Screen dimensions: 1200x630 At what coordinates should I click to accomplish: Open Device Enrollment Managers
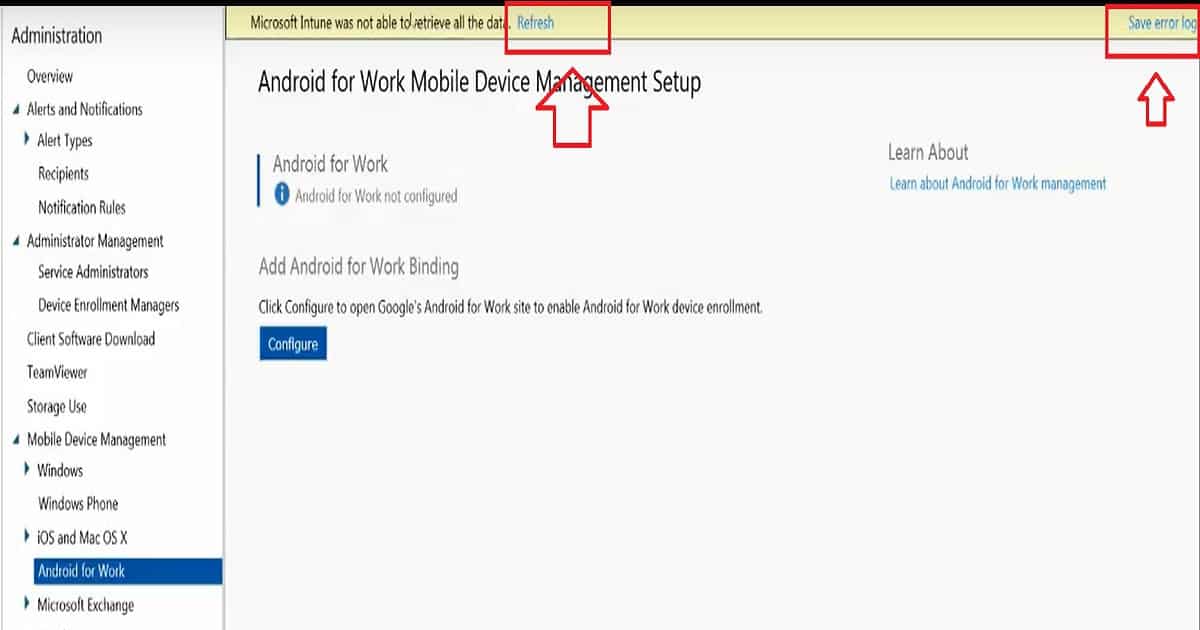point(109,305)
